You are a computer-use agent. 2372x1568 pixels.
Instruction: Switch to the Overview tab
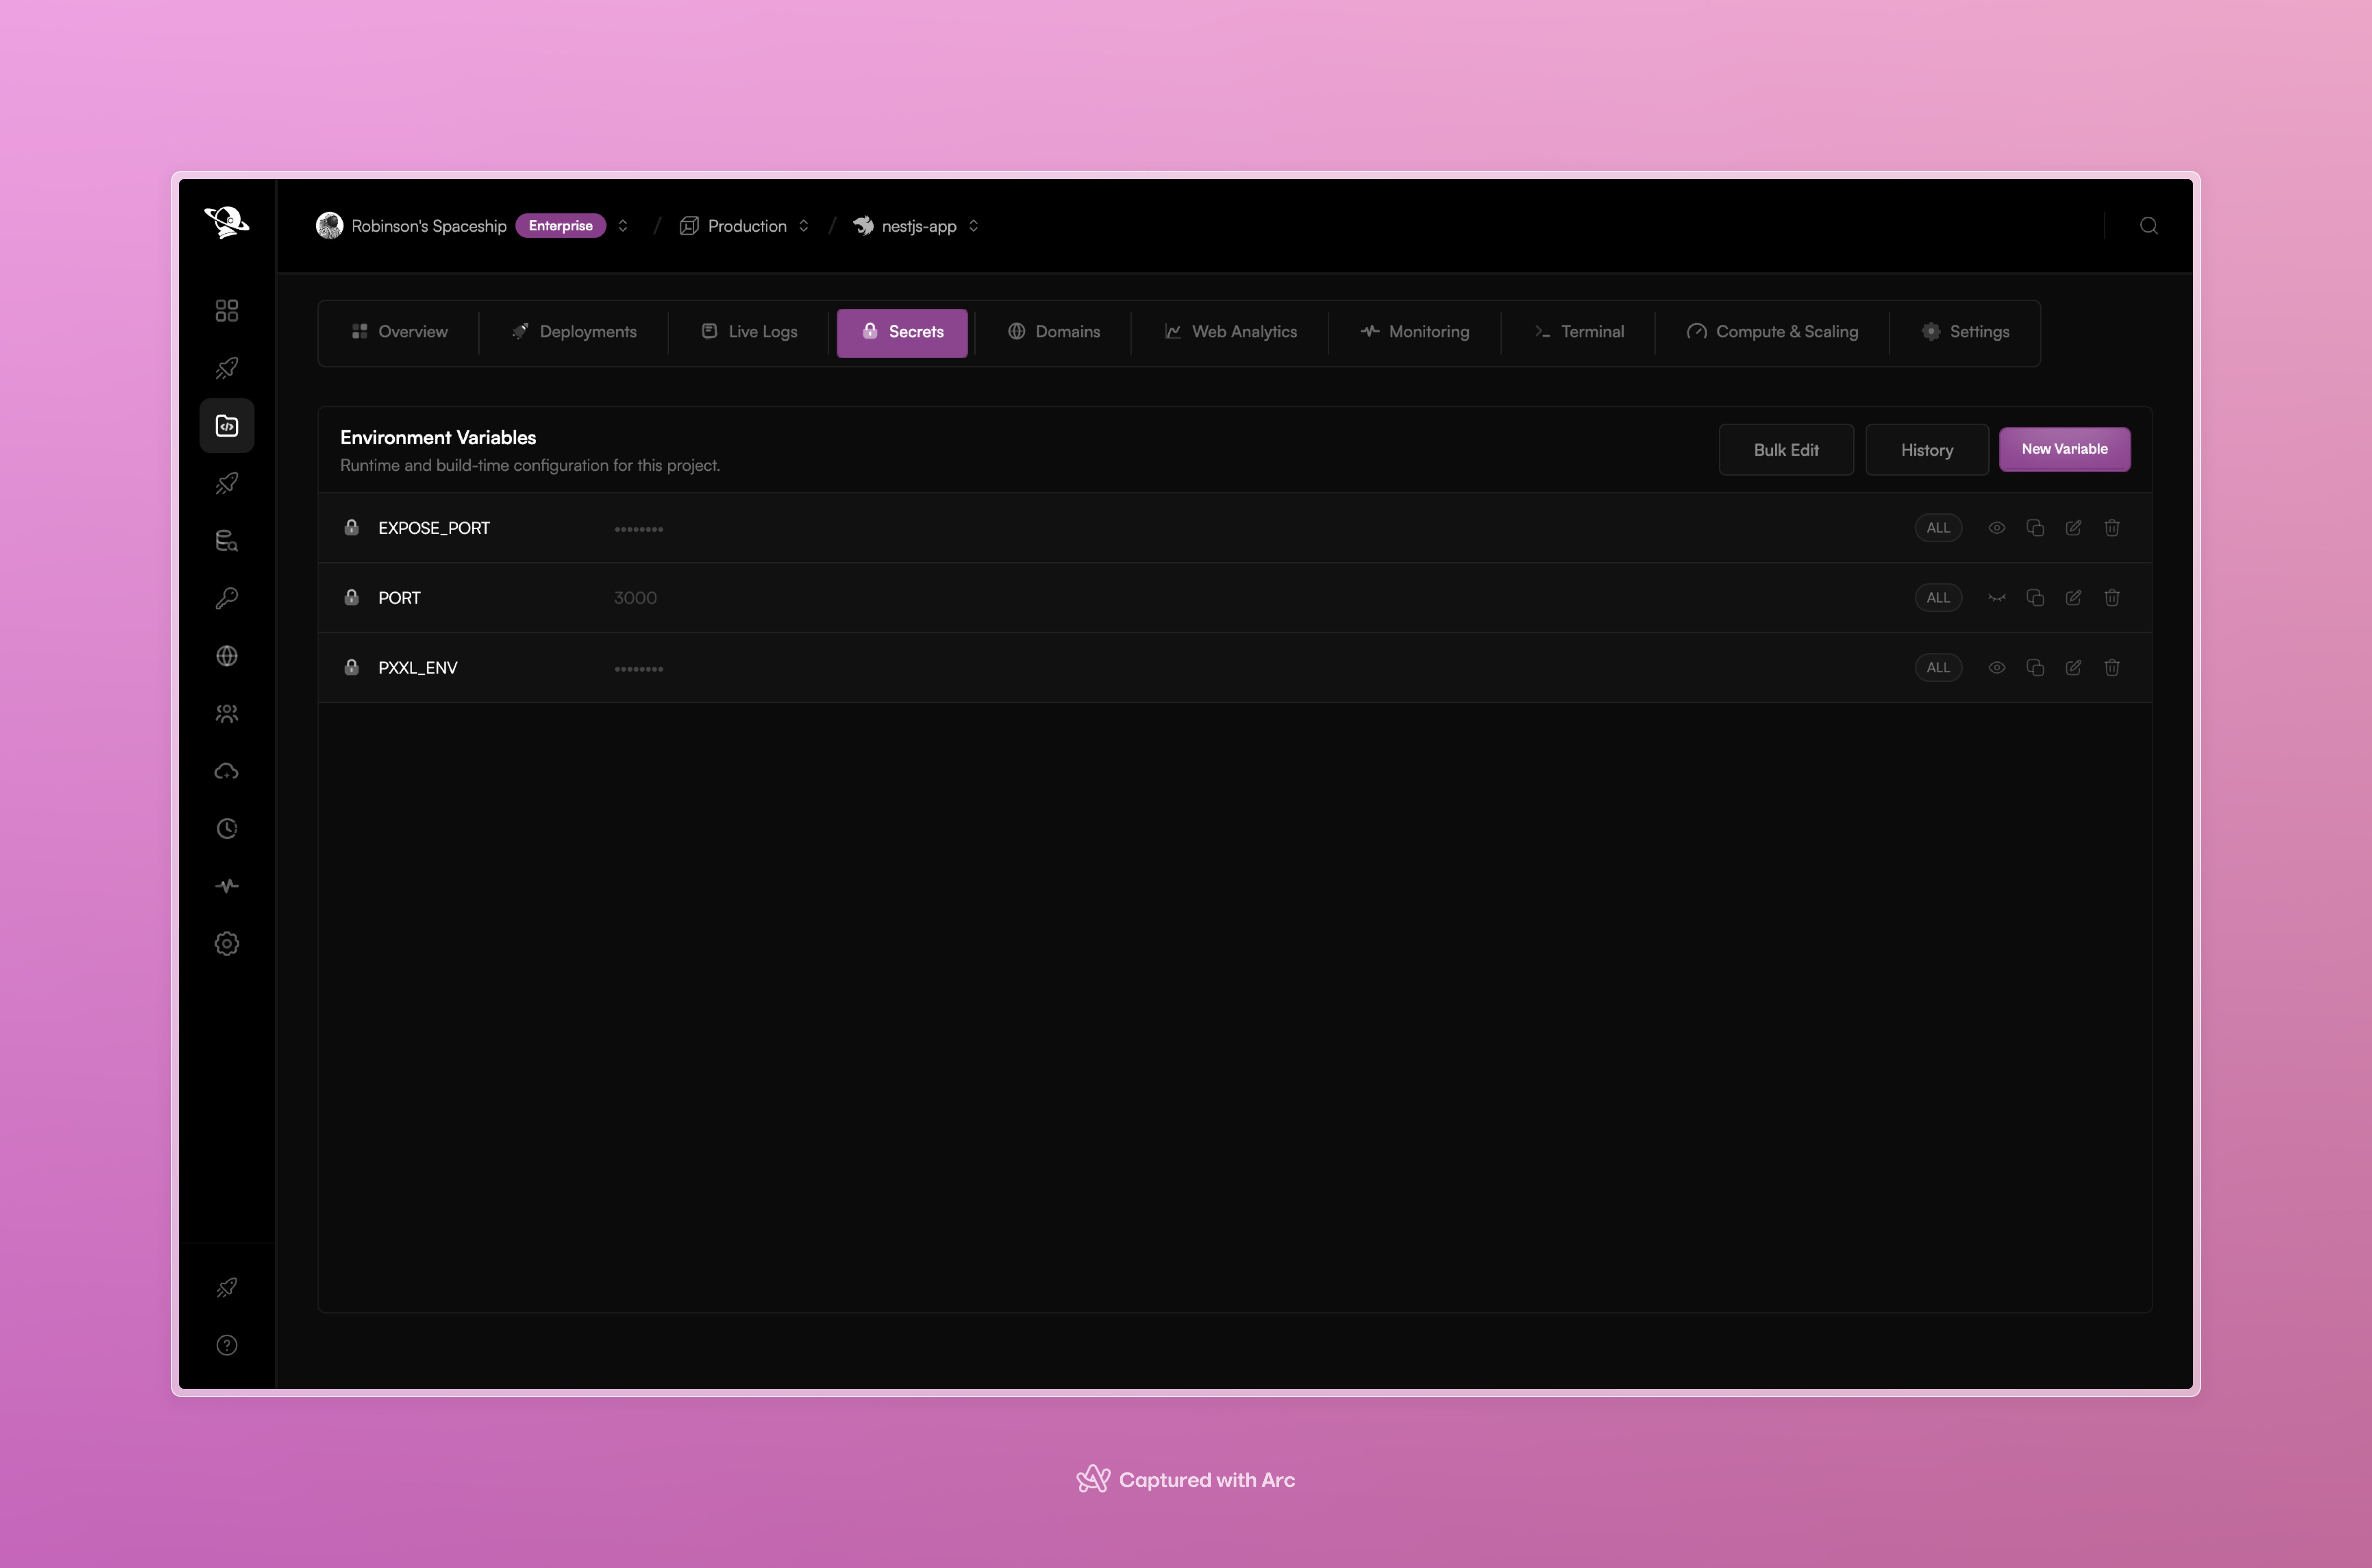coord(399,332)
